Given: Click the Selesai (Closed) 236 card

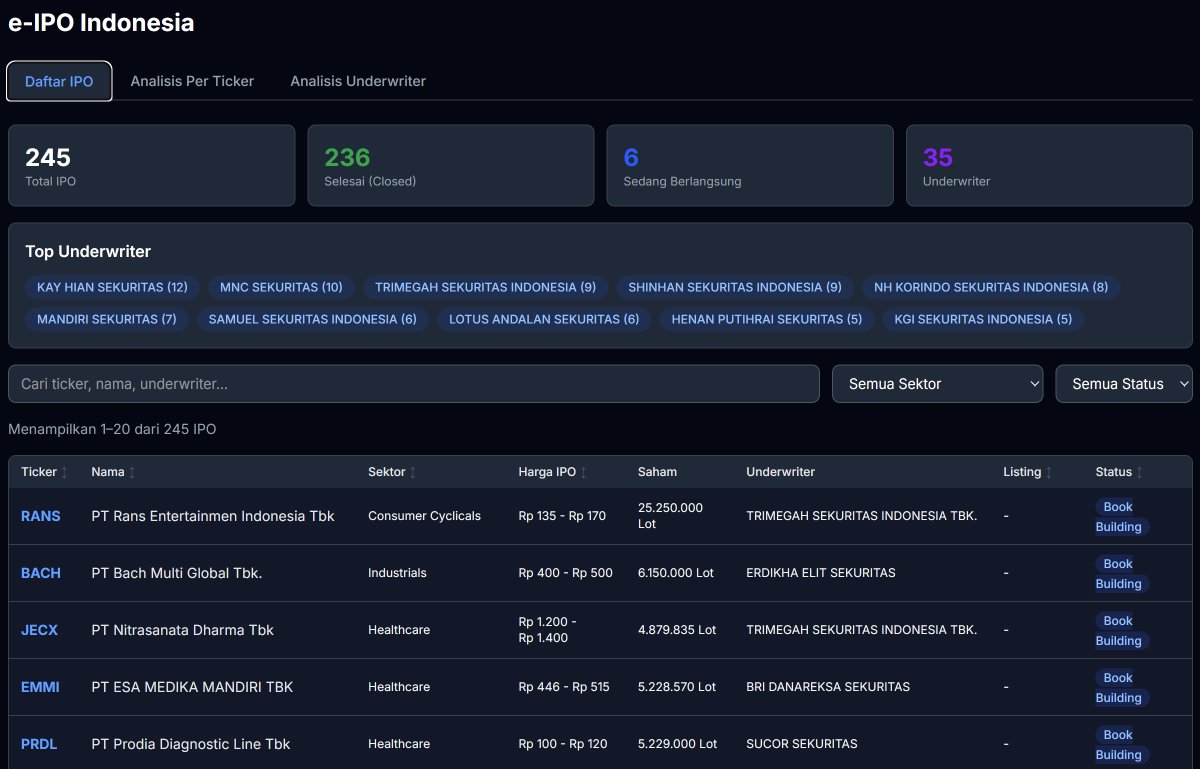Looking at the screenshot, I should 451,166.
